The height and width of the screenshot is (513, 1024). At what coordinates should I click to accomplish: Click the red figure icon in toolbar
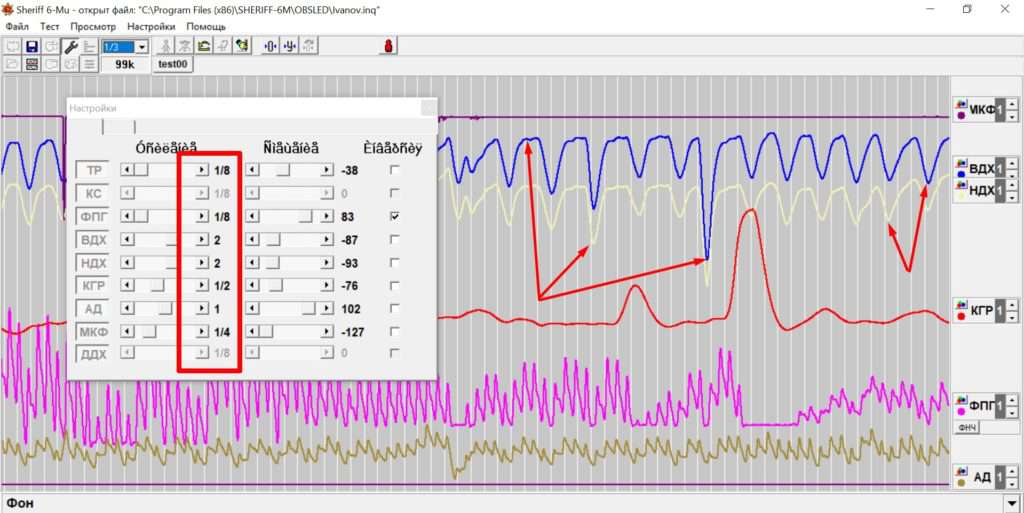(x=387, y=47)
